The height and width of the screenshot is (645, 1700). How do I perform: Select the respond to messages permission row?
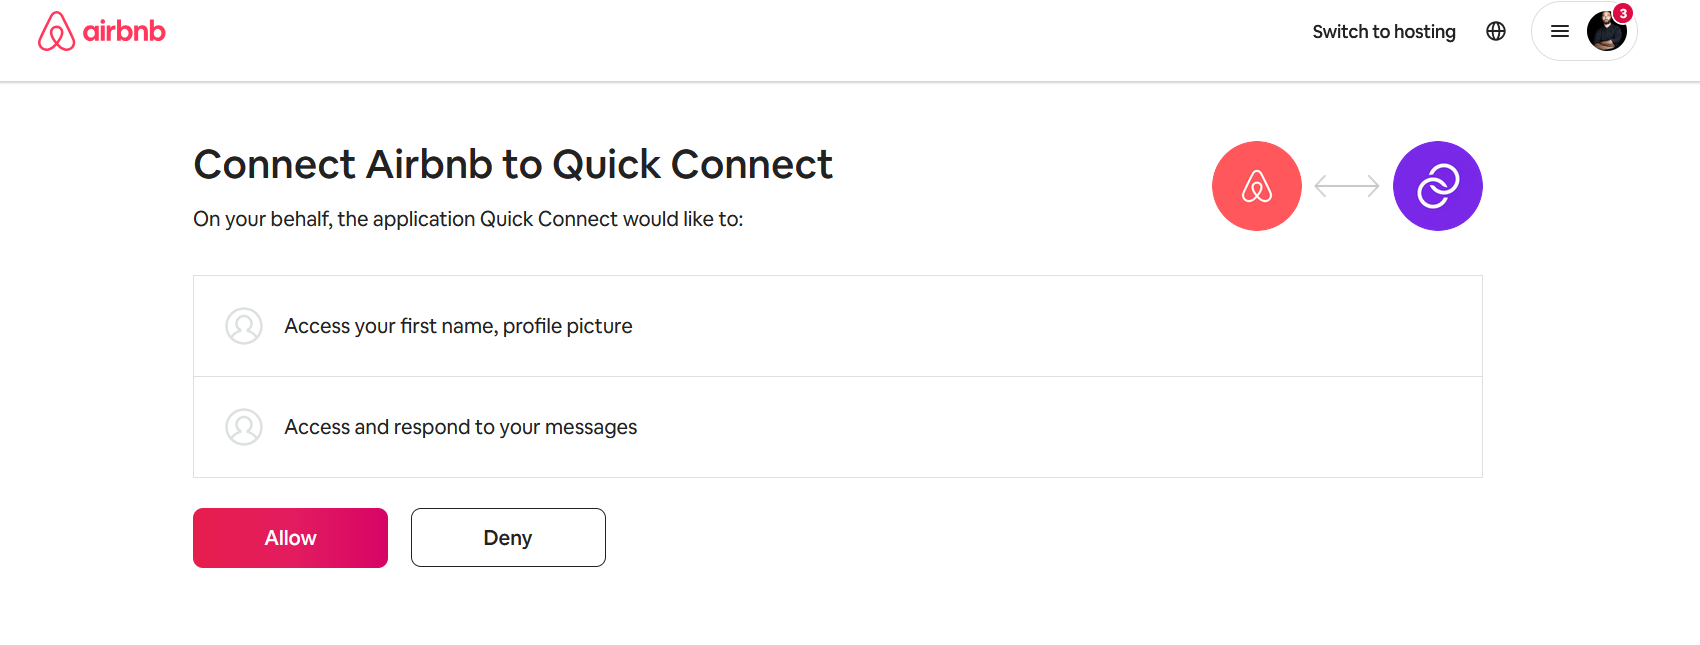point(838,427)
